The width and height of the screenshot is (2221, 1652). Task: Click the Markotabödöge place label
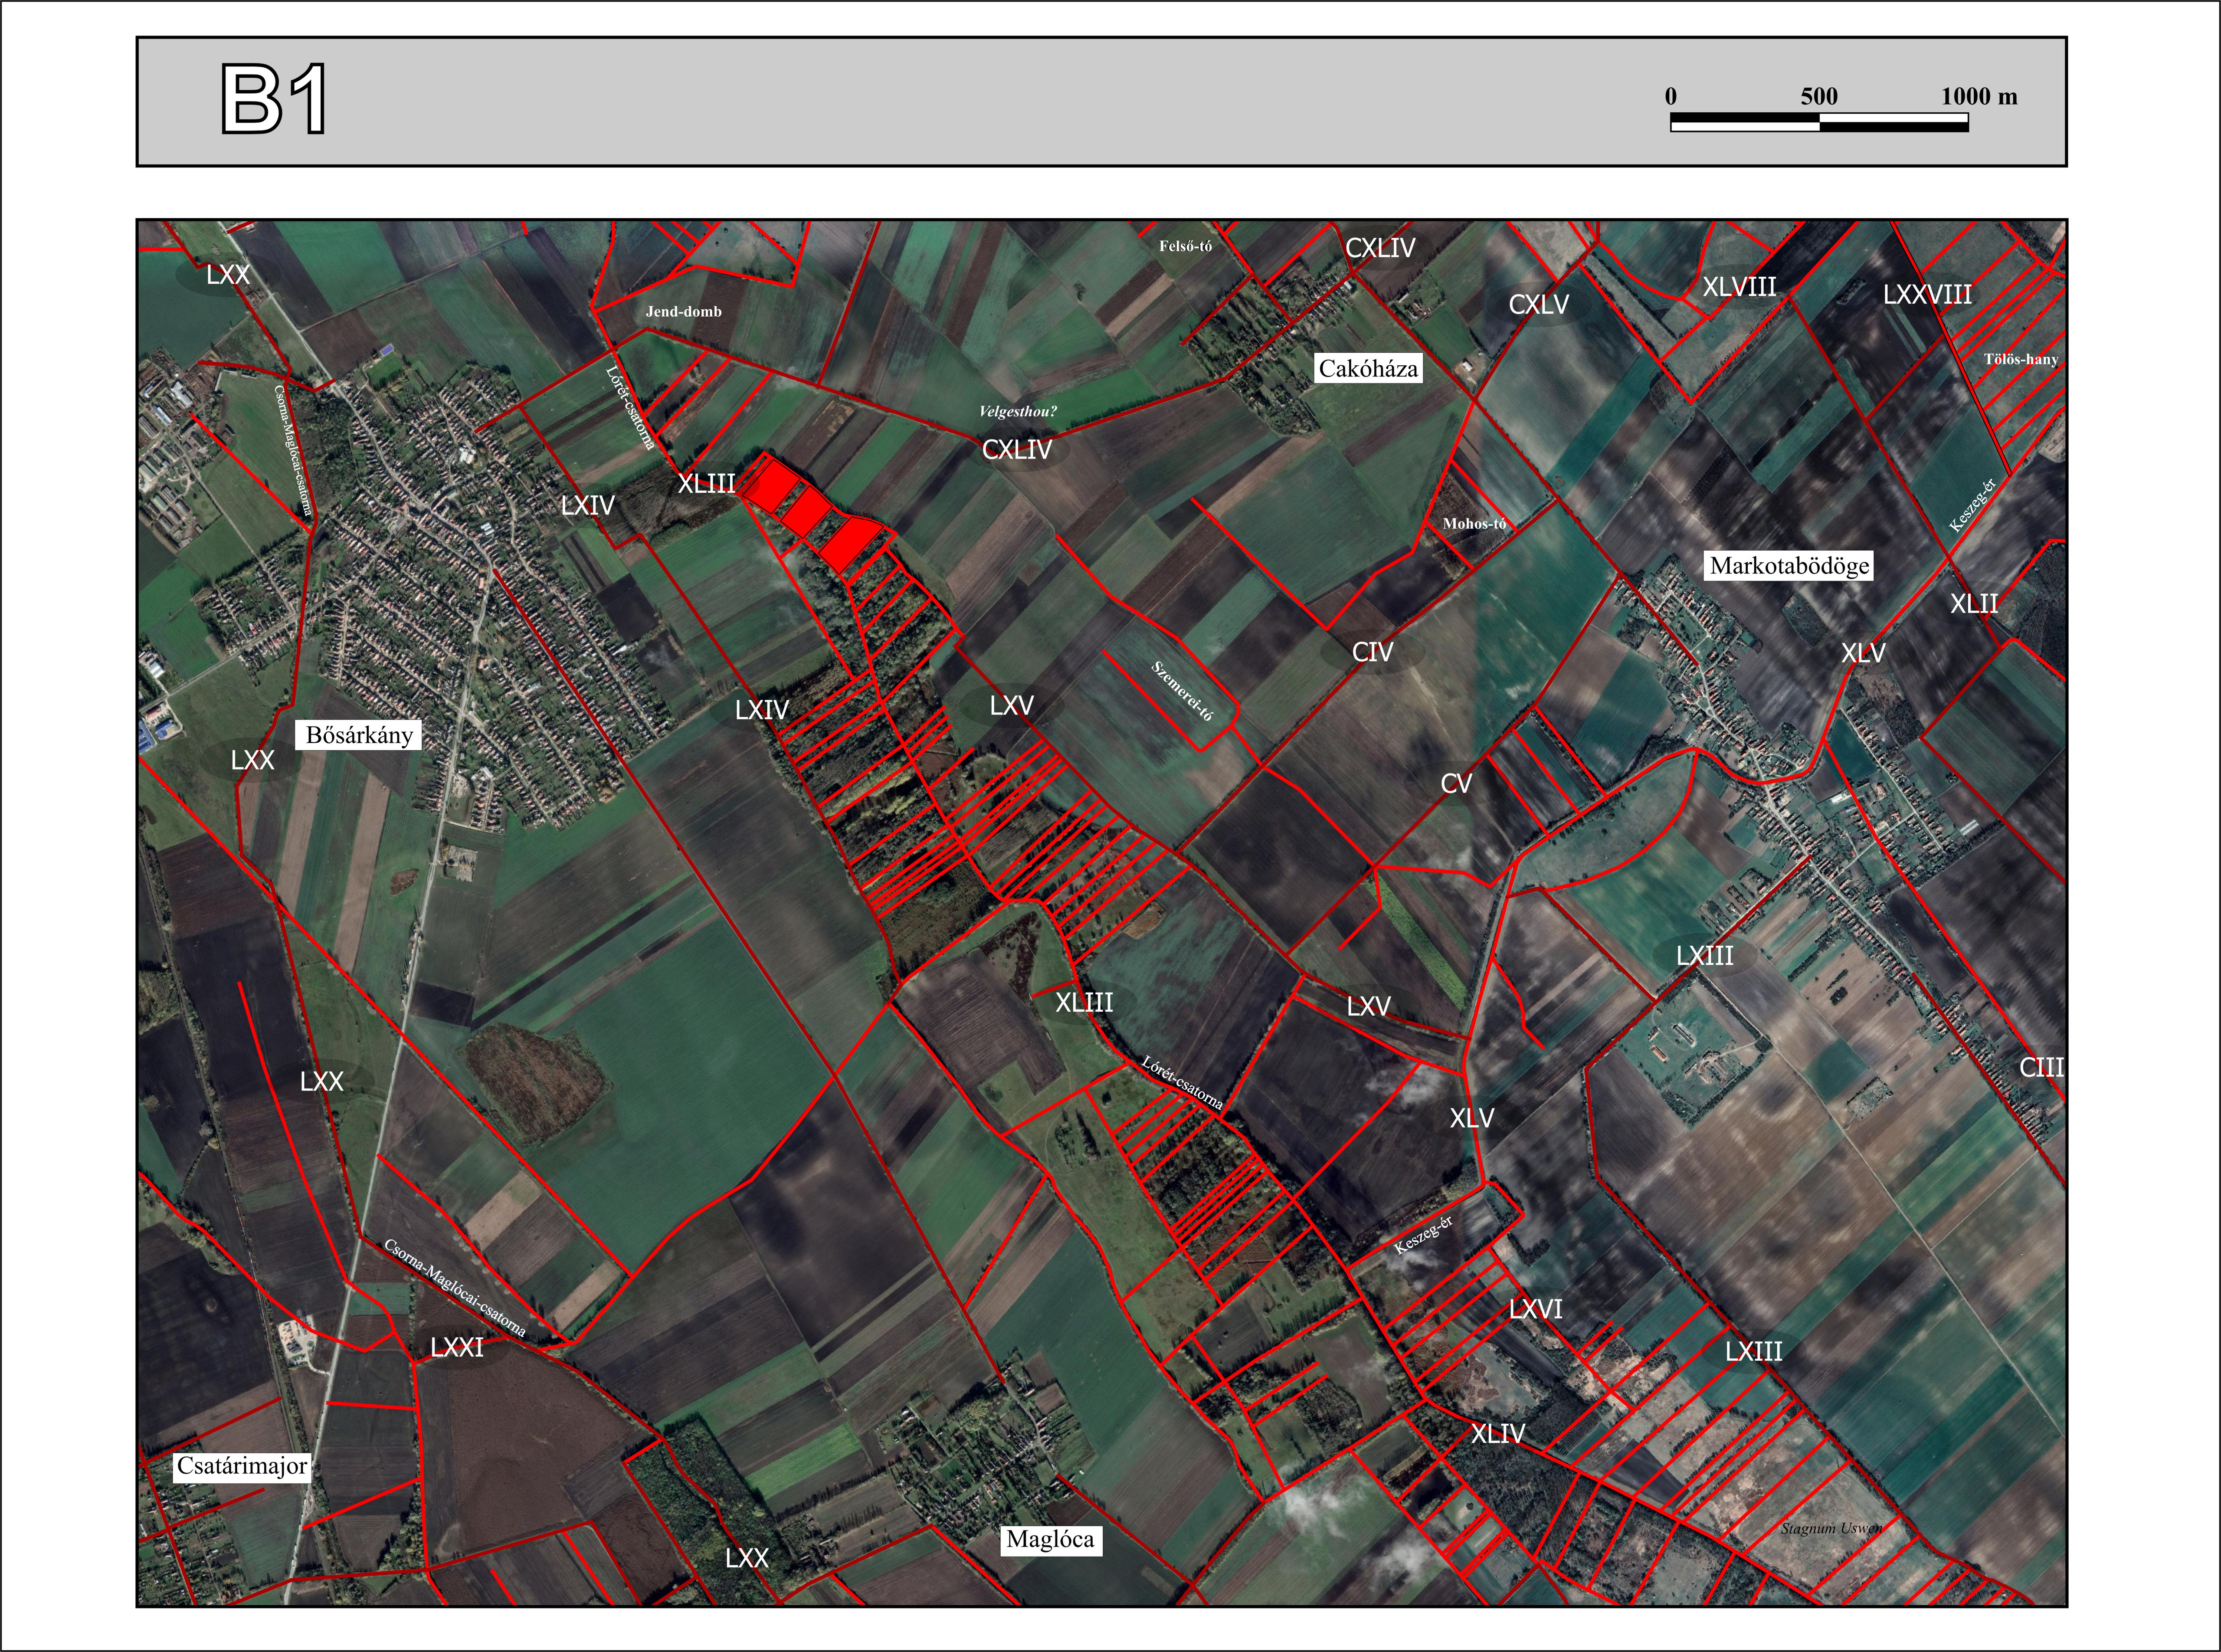click(x=1789, y=566)
